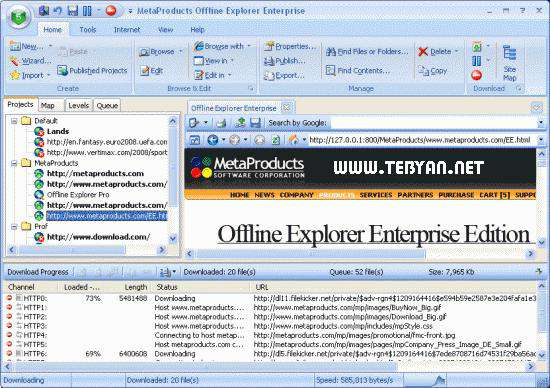Switch to the Tools ribbon tab
Viewport: 550px width, 388px height.
tap(88, 30)
